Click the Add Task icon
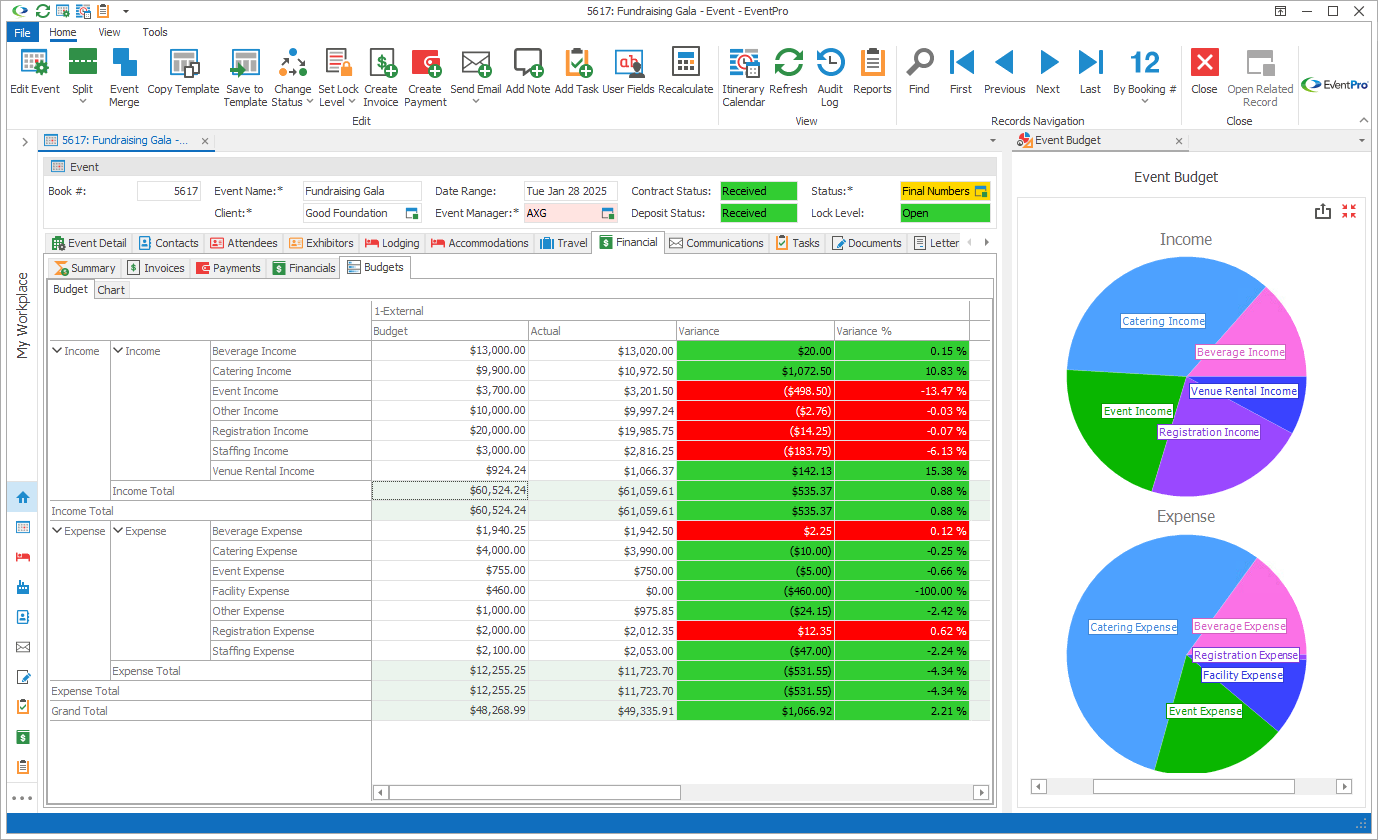Screen dimensions: 1378x840 [577, 63]
